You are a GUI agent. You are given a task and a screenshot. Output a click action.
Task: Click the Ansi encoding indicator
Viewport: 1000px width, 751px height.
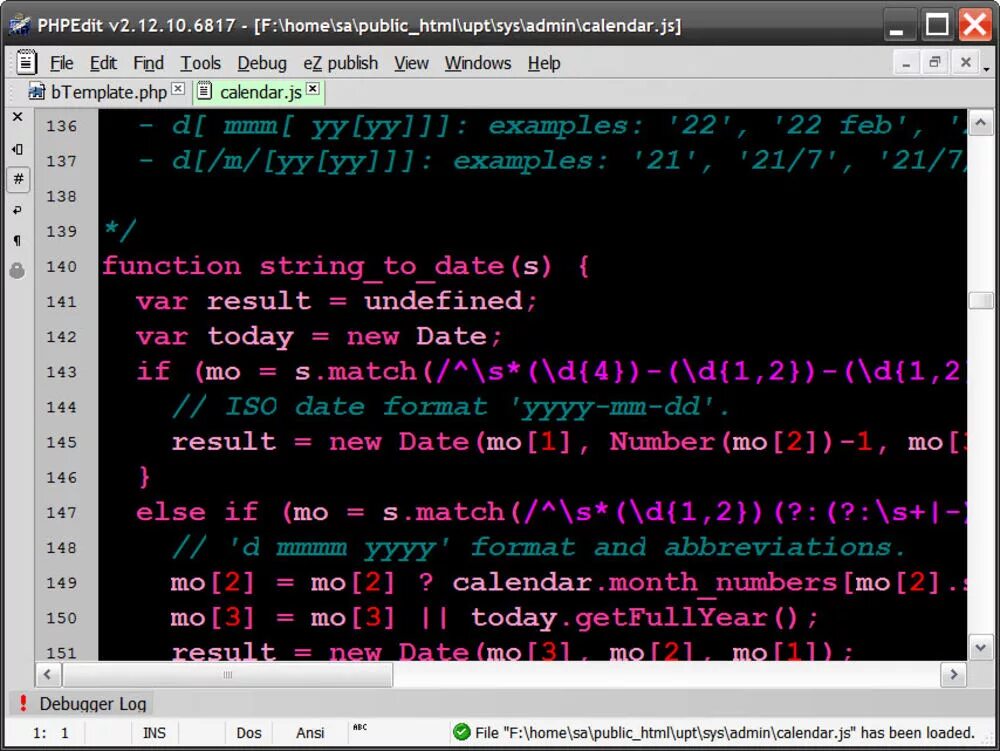click(310, 733)
